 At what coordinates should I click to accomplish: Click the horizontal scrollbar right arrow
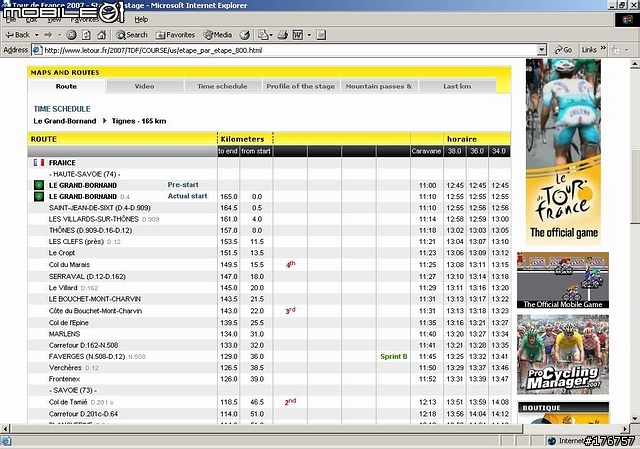point(625,429)
